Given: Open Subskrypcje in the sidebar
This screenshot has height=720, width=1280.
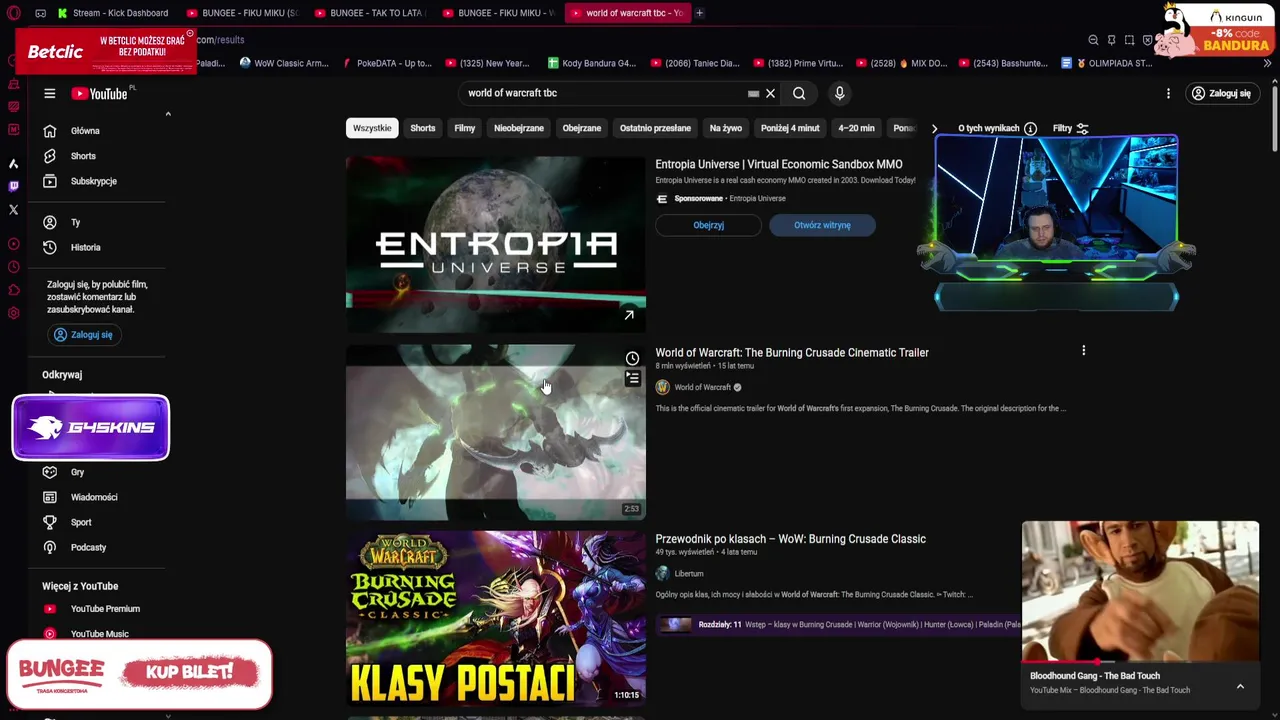Looking at the screenshot, I should click(x=93, y=181).
